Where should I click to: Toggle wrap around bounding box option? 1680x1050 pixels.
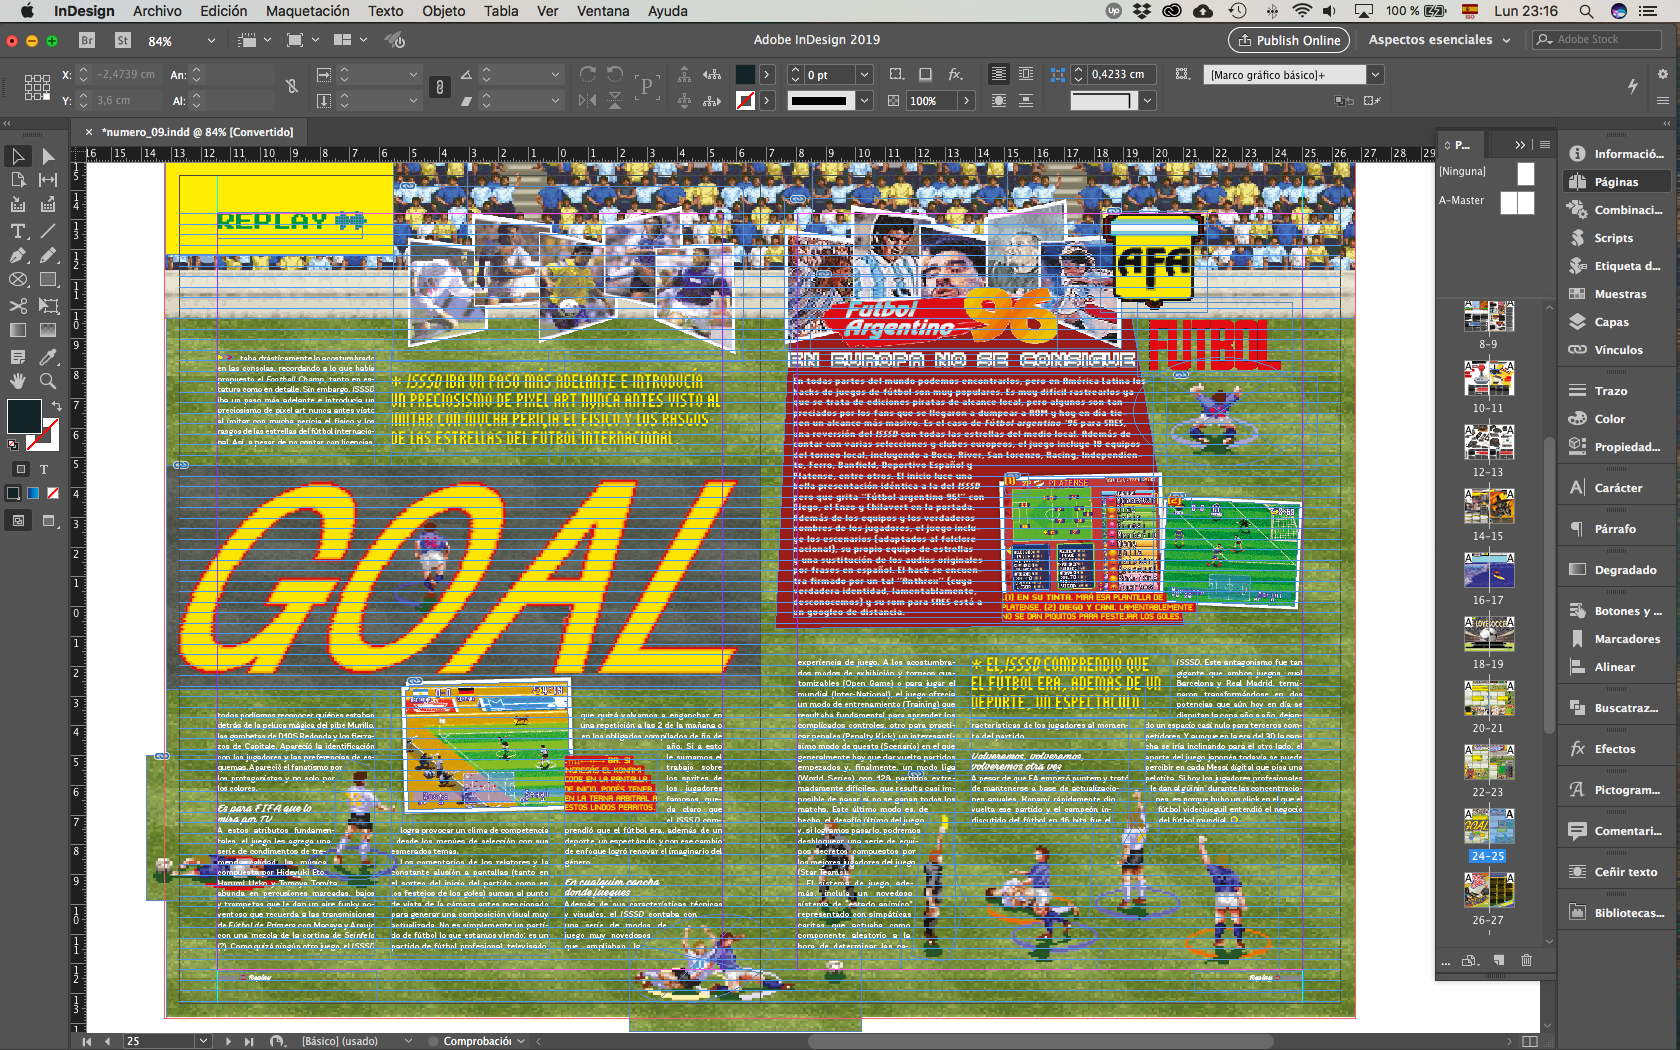pyautogui.click(x=1026, y=74)
